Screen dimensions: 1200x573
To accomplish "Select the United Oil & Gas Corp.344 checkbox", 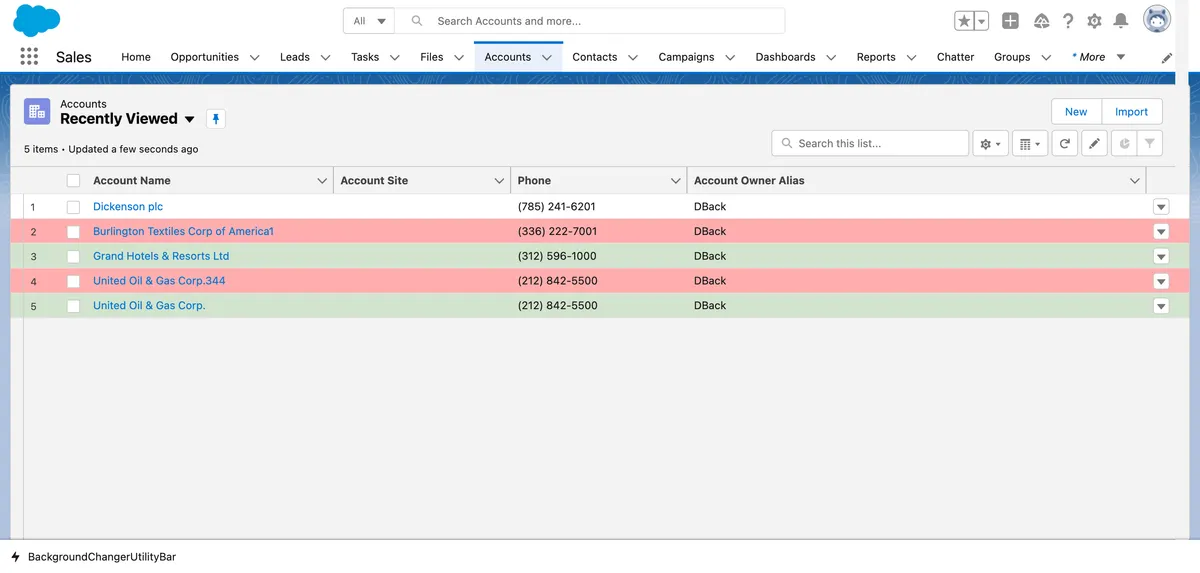I will click(73, 282).
